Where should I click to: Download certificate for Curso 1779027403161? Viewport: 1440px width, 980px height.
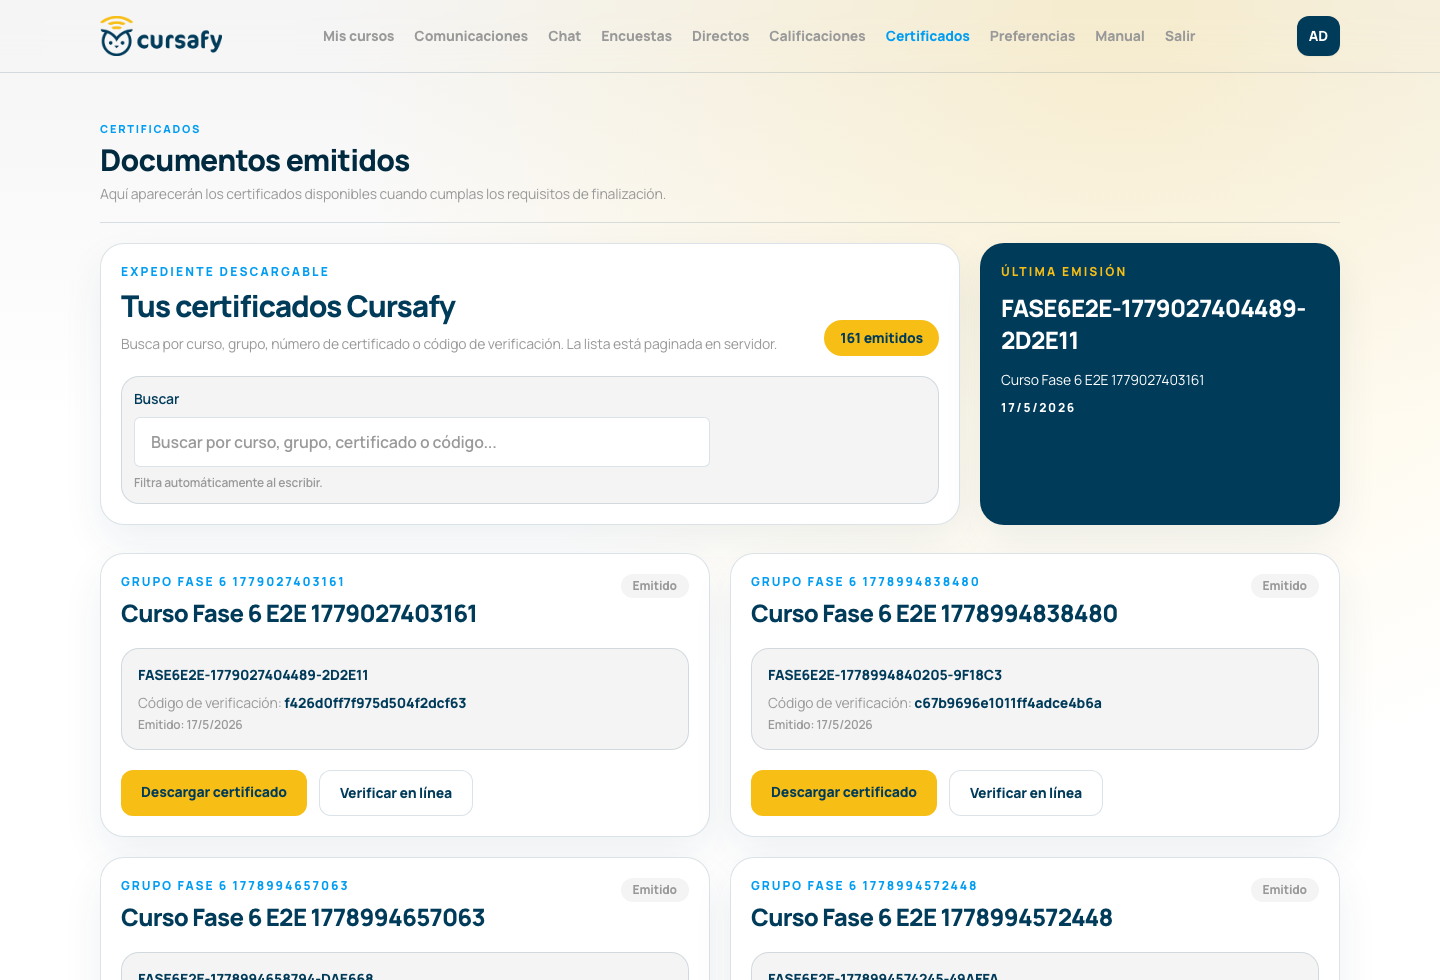[214, 793]
